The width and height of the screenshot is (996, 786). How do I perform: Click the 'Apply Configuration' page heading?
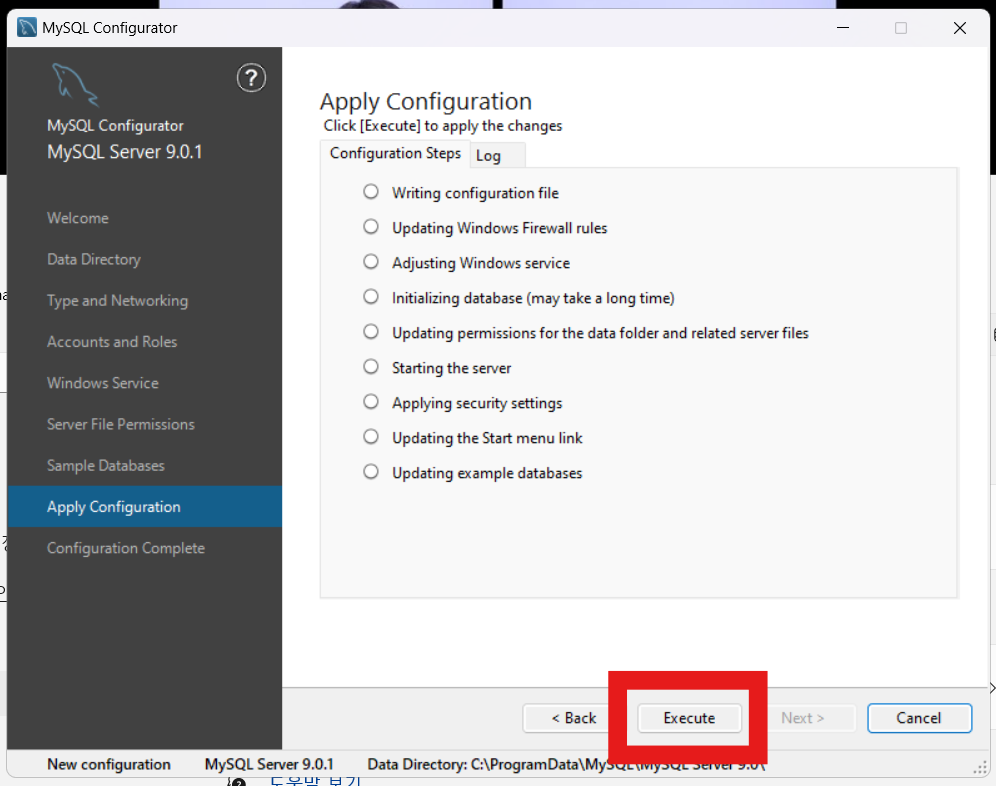(x=426, y=102)
